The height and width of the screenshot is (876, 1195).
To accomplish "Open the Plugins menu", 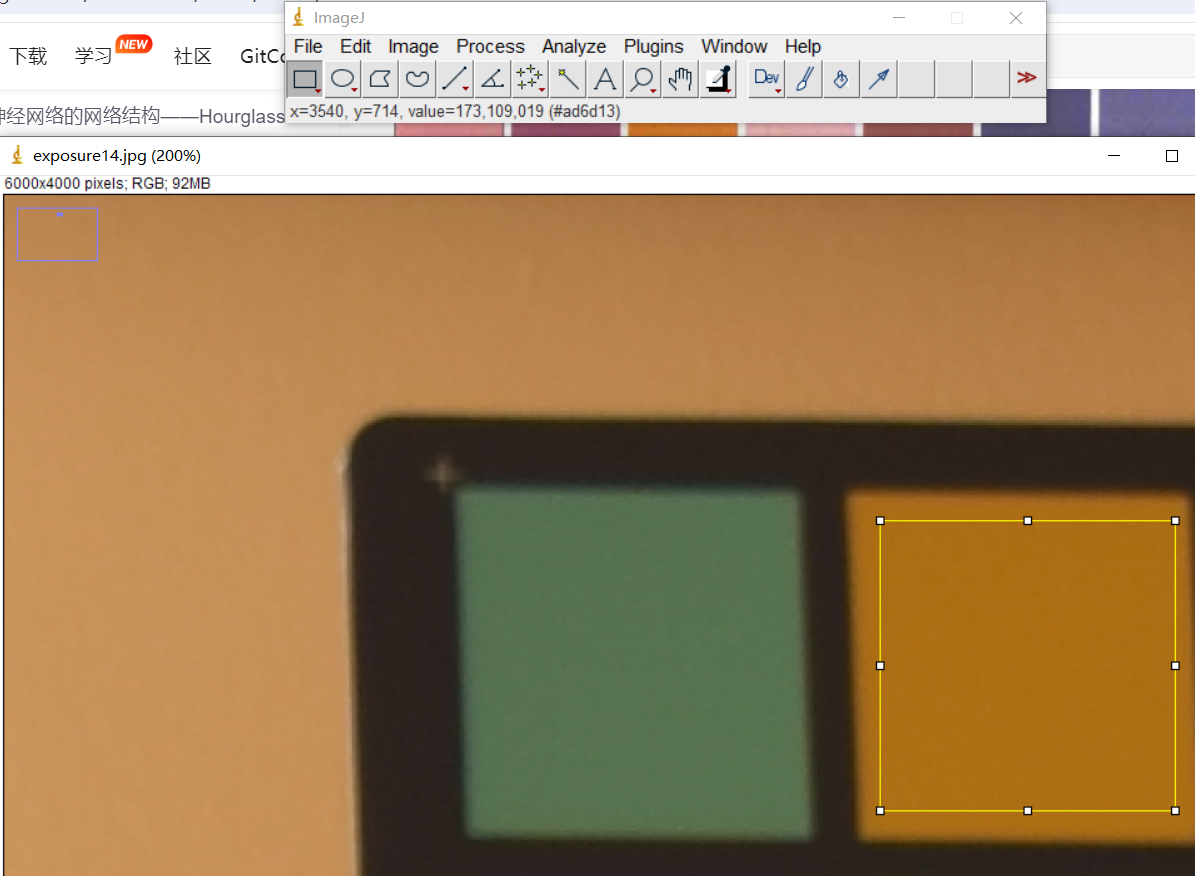I will coord(653,47).
